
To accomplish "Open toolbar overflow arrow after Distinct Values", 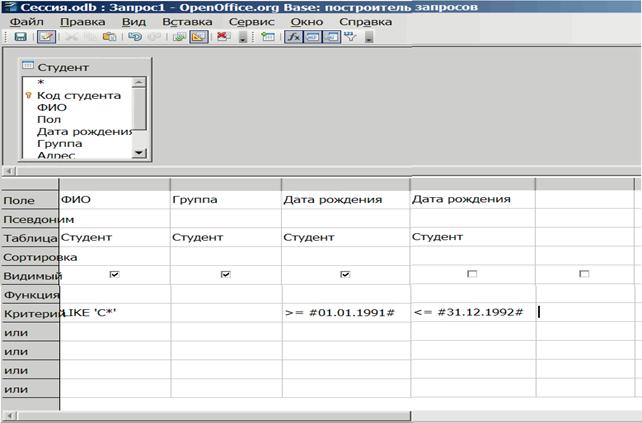I will [368, 38].
